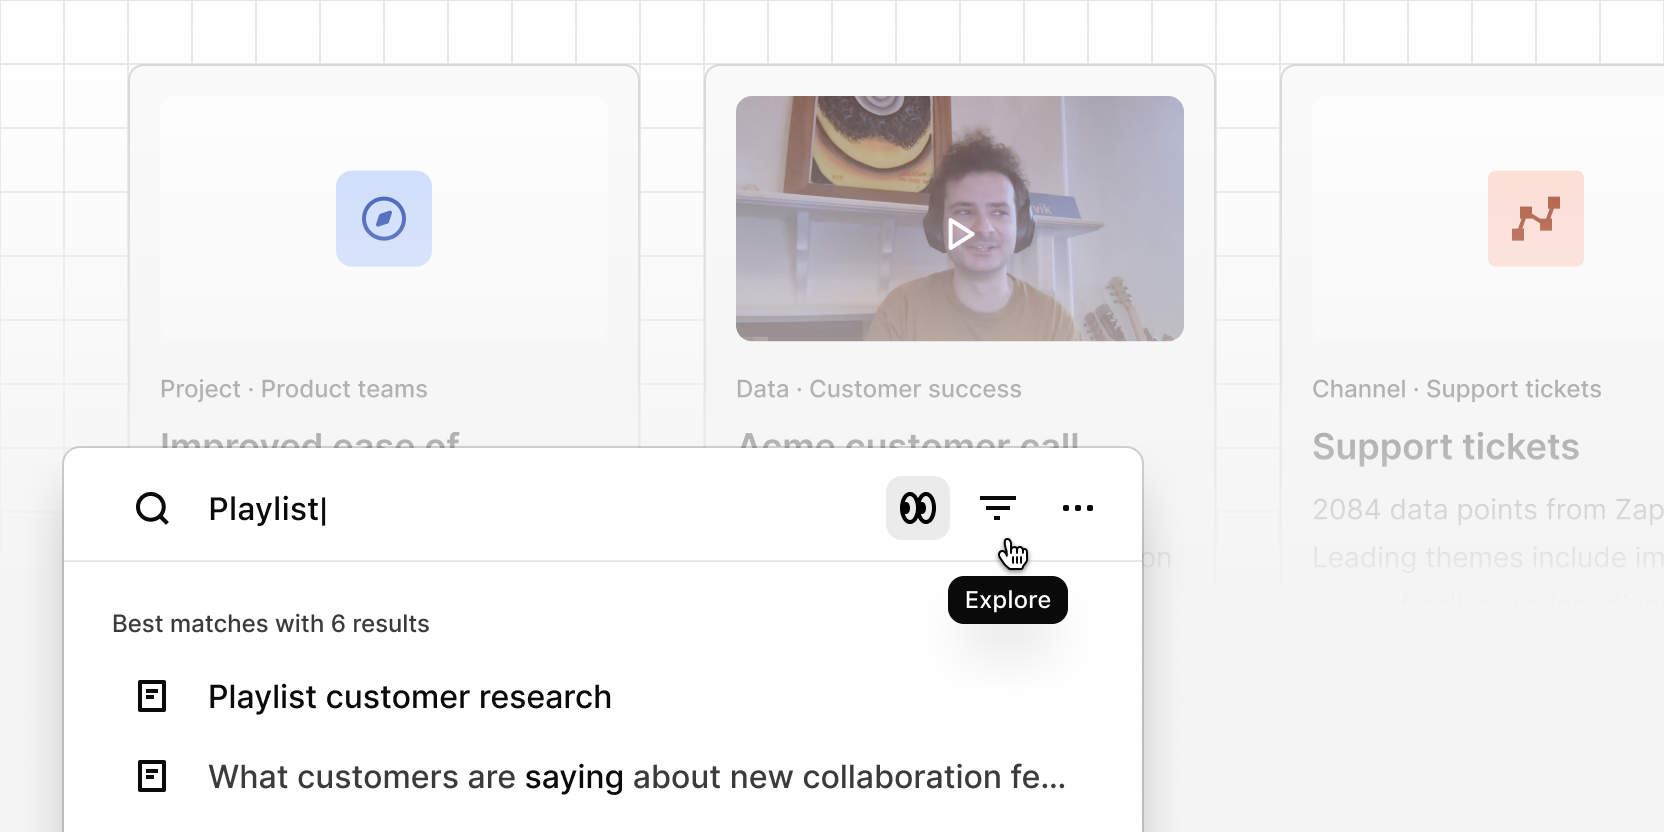1664x832 pixels.
Task: Select the compass icon on the Project card
Action: tap(384, 218)
